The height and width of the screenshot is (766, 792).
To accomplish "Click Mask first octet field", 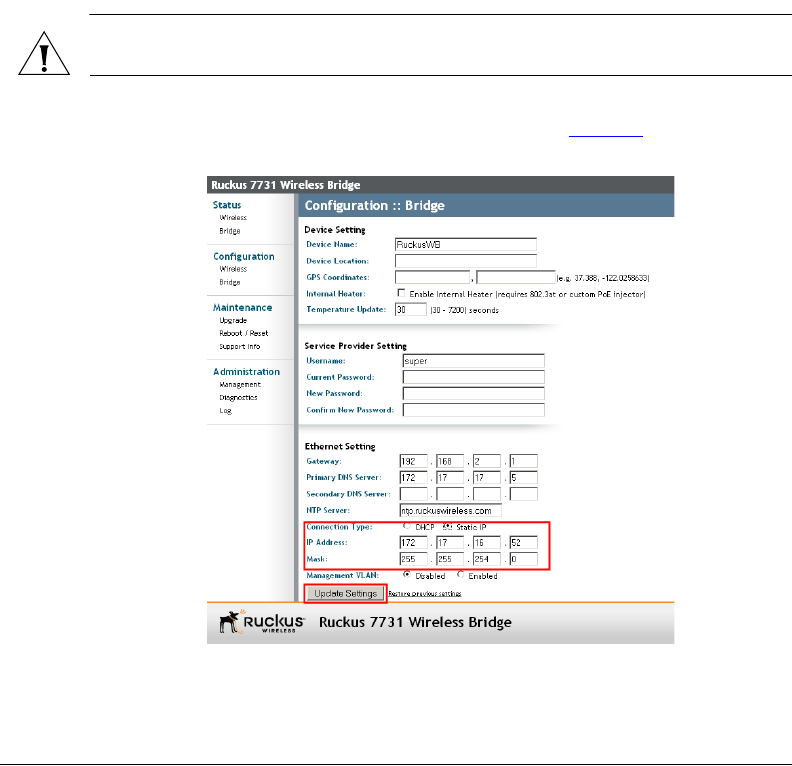I will pyautogui.click(x=413, y=559).
